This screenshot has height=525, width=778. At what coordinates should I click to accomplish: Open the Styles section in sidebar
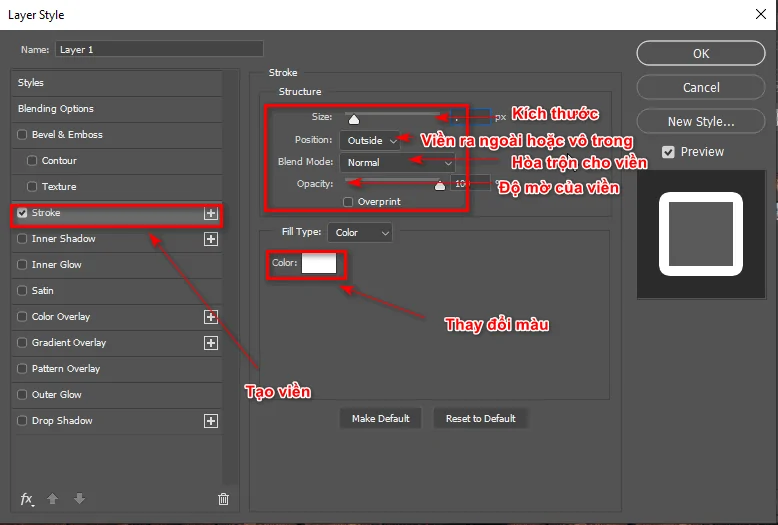[x=31, y=83]
